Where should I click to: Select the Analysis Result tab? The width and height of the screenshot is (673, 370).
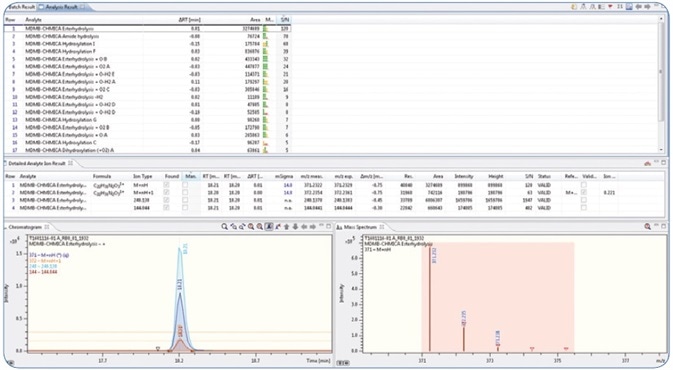click(61, 7)
